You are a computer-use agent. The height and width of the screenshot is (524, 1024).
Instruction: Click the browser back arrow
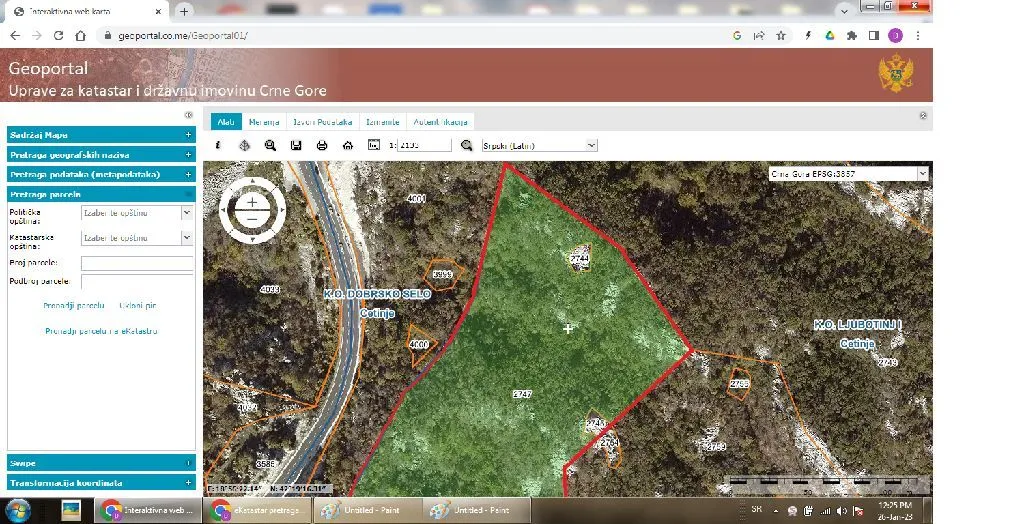click(16, 36)
